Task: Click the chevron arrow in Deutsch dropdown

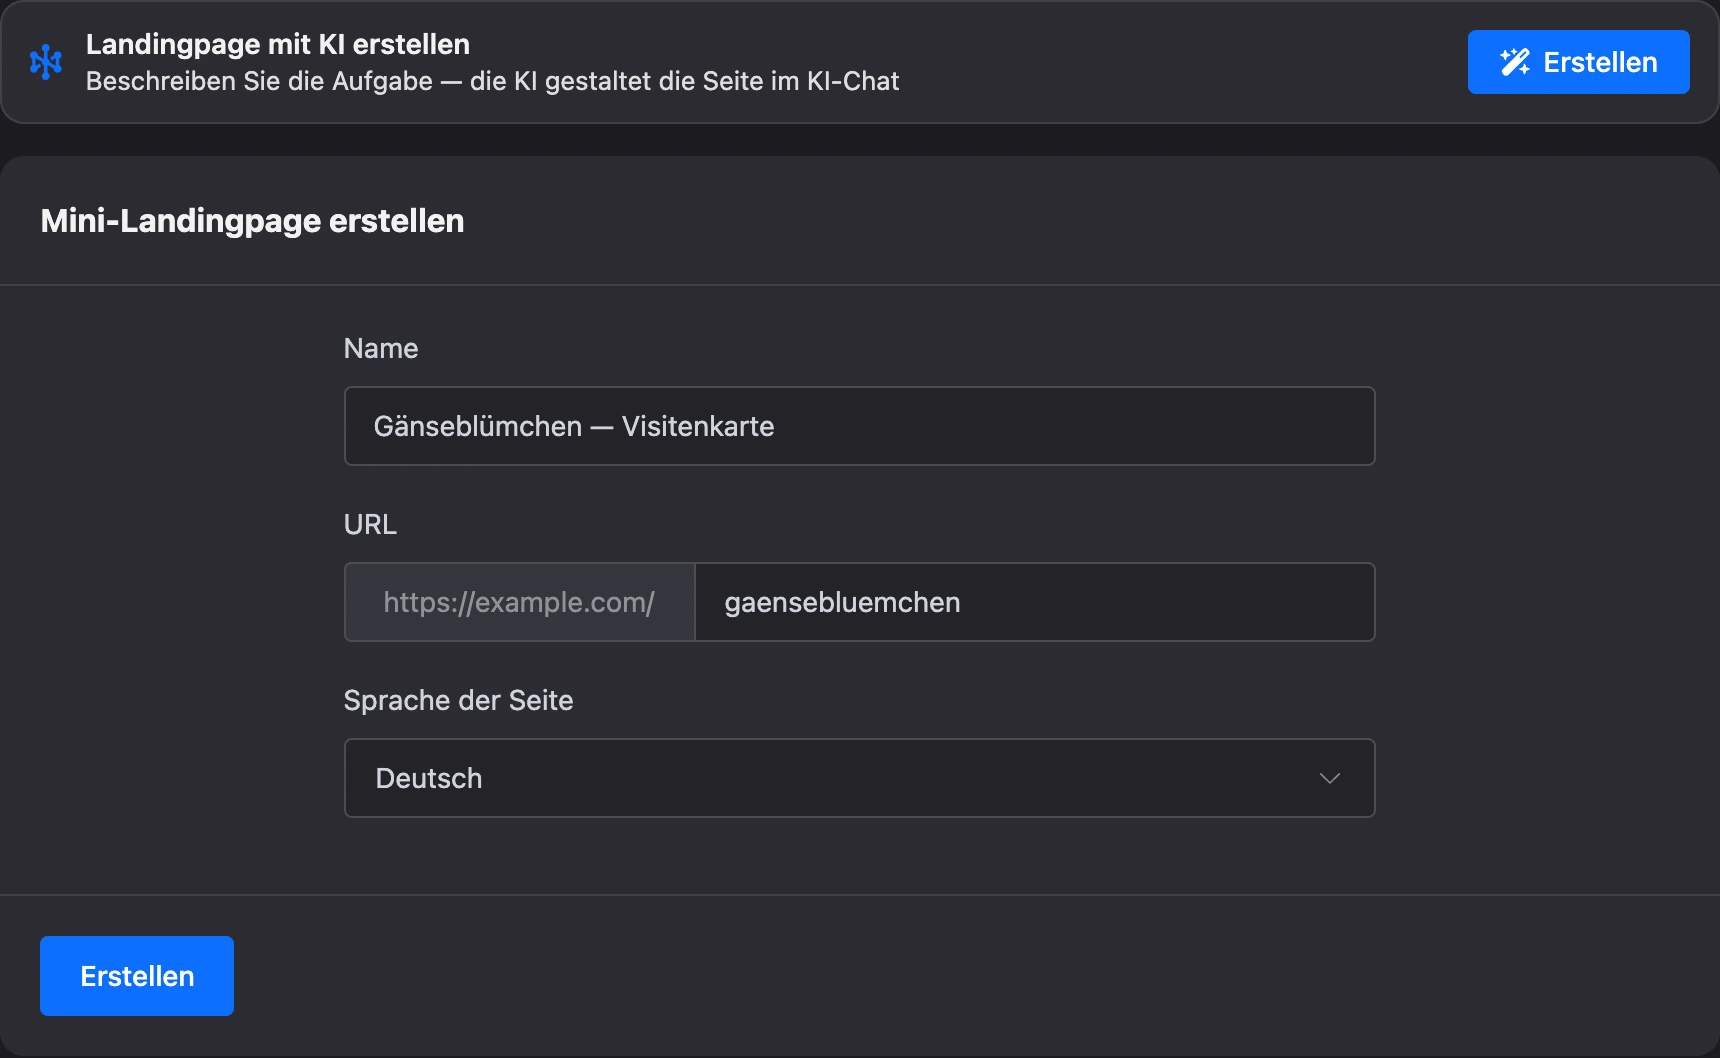Action: click(x=1329, y=778)
